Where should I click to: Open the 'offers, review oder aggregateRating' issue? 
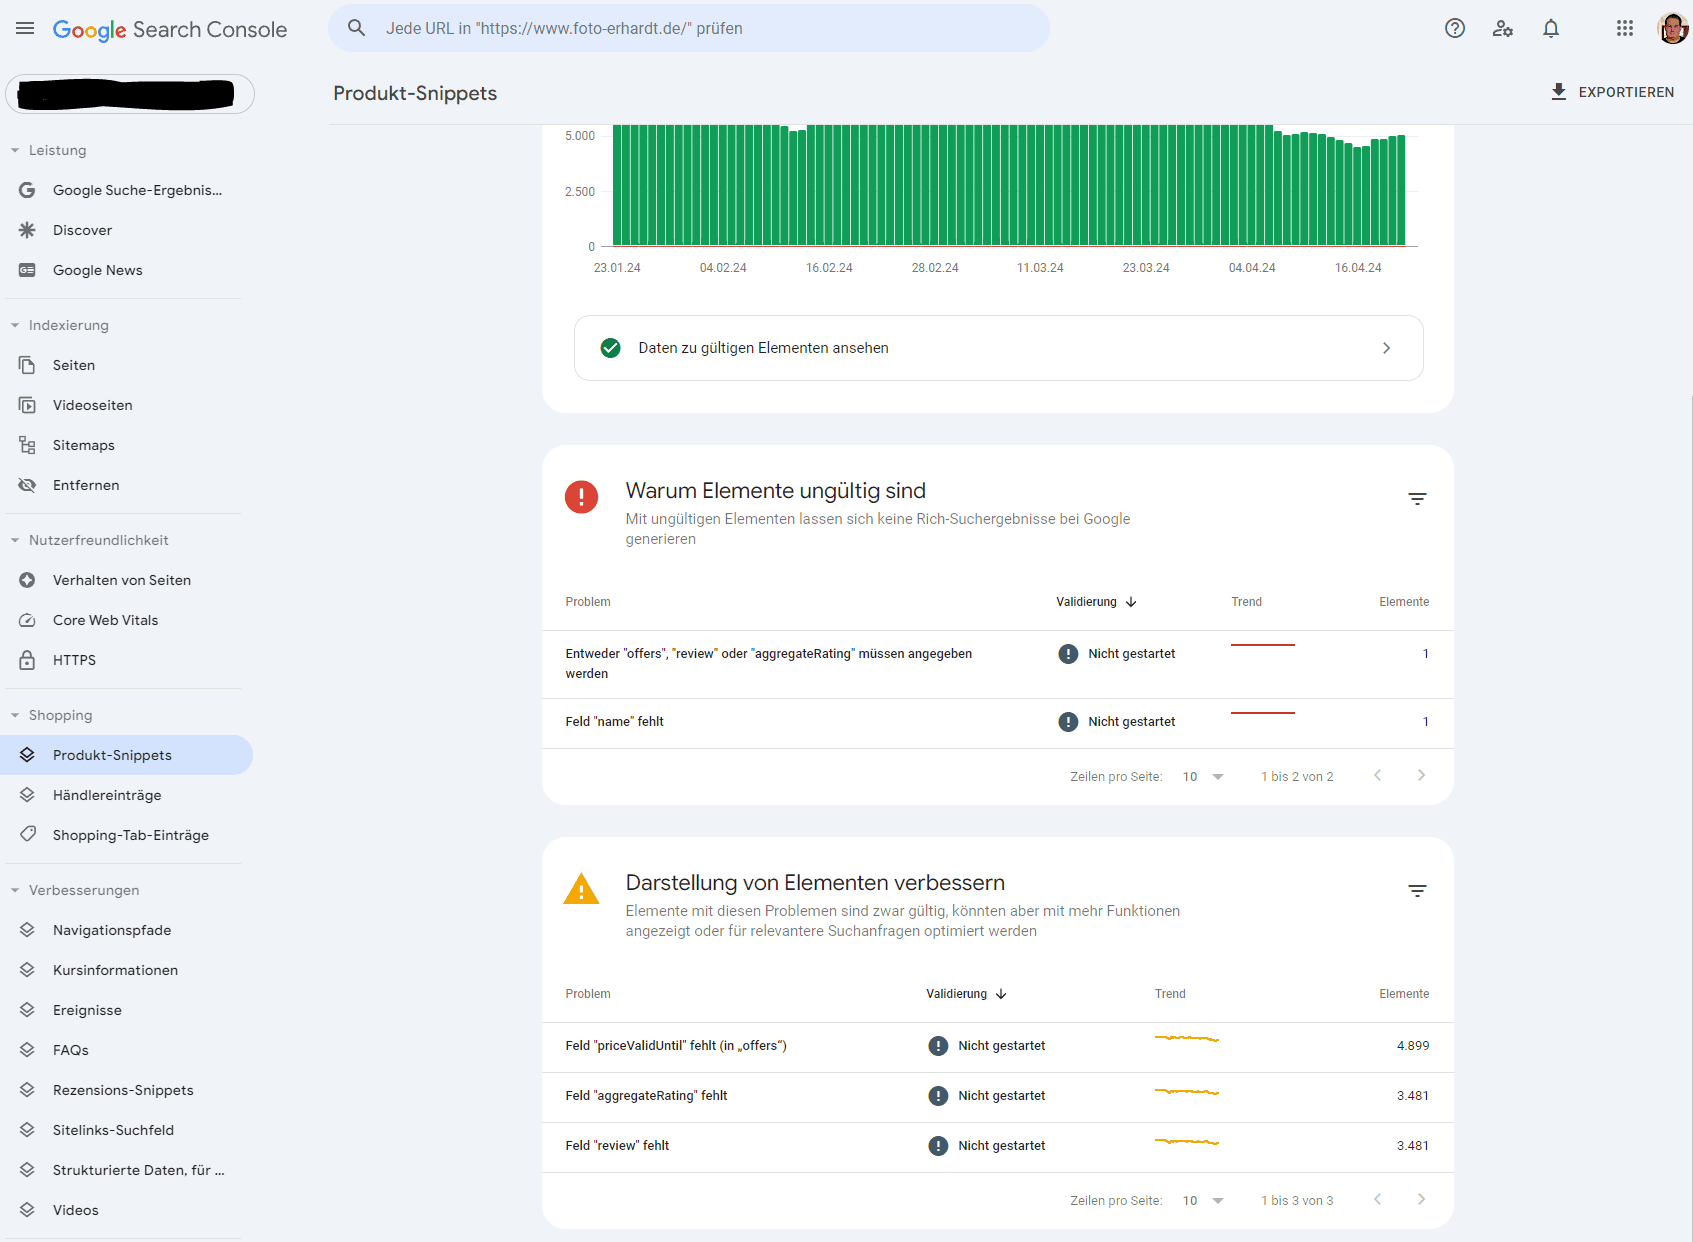click(x=997, y=664)
